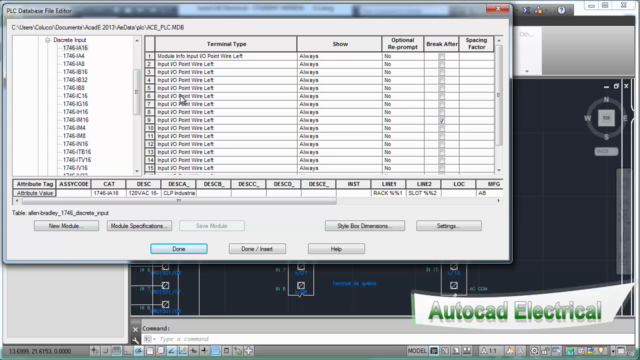Select module 1746-IM16 in tree
Viewport: 640px width, 360px height.
(x=76, y=120)
